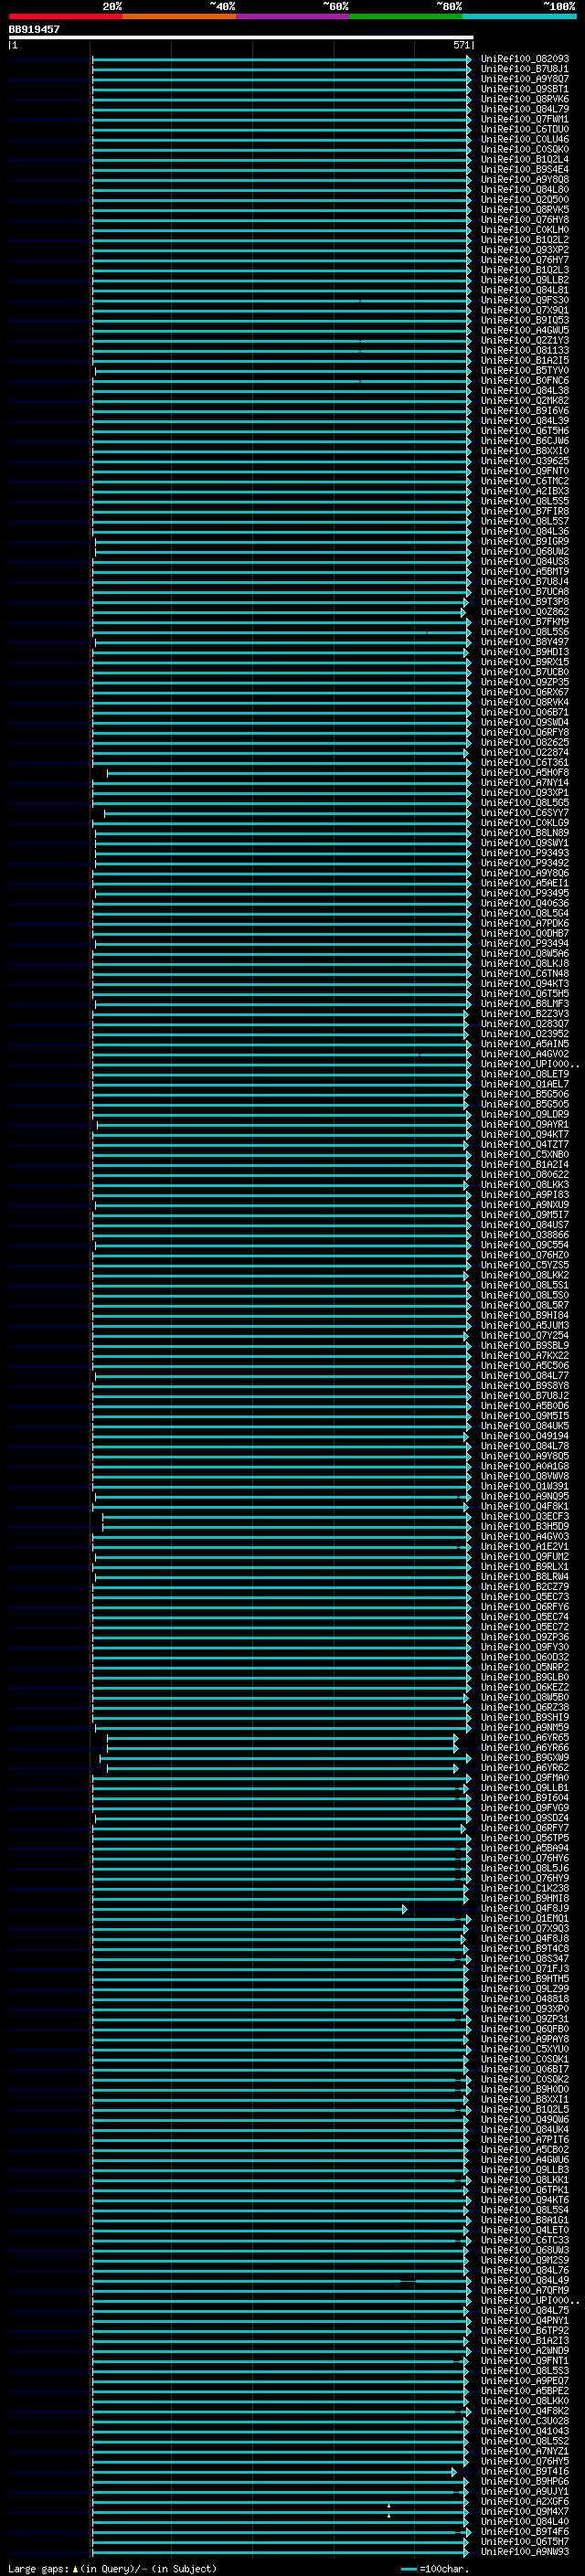Click the UniRef100_A9PEQ7 label
585x2576 pixels.
pyautogui.click(x=524, y=2380)
